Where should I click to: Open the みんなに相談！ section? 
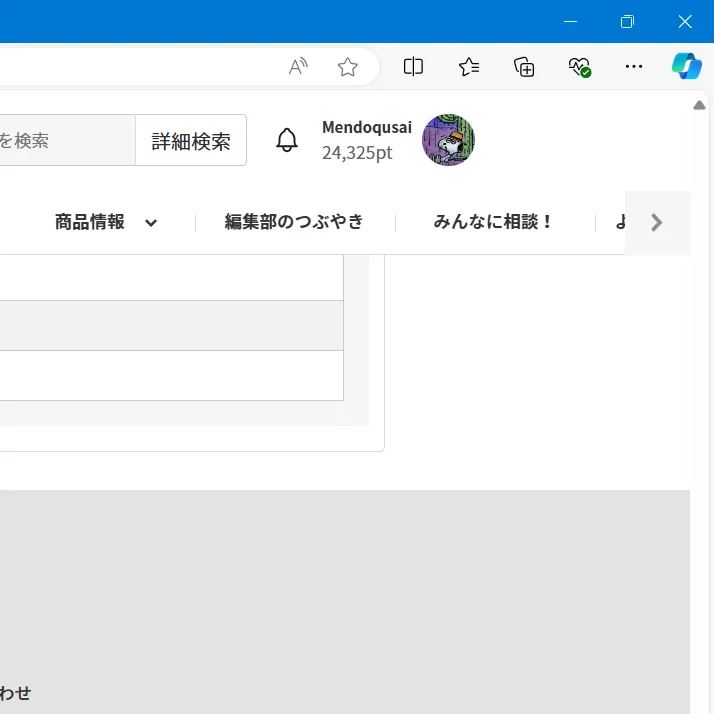pos(494,222)
